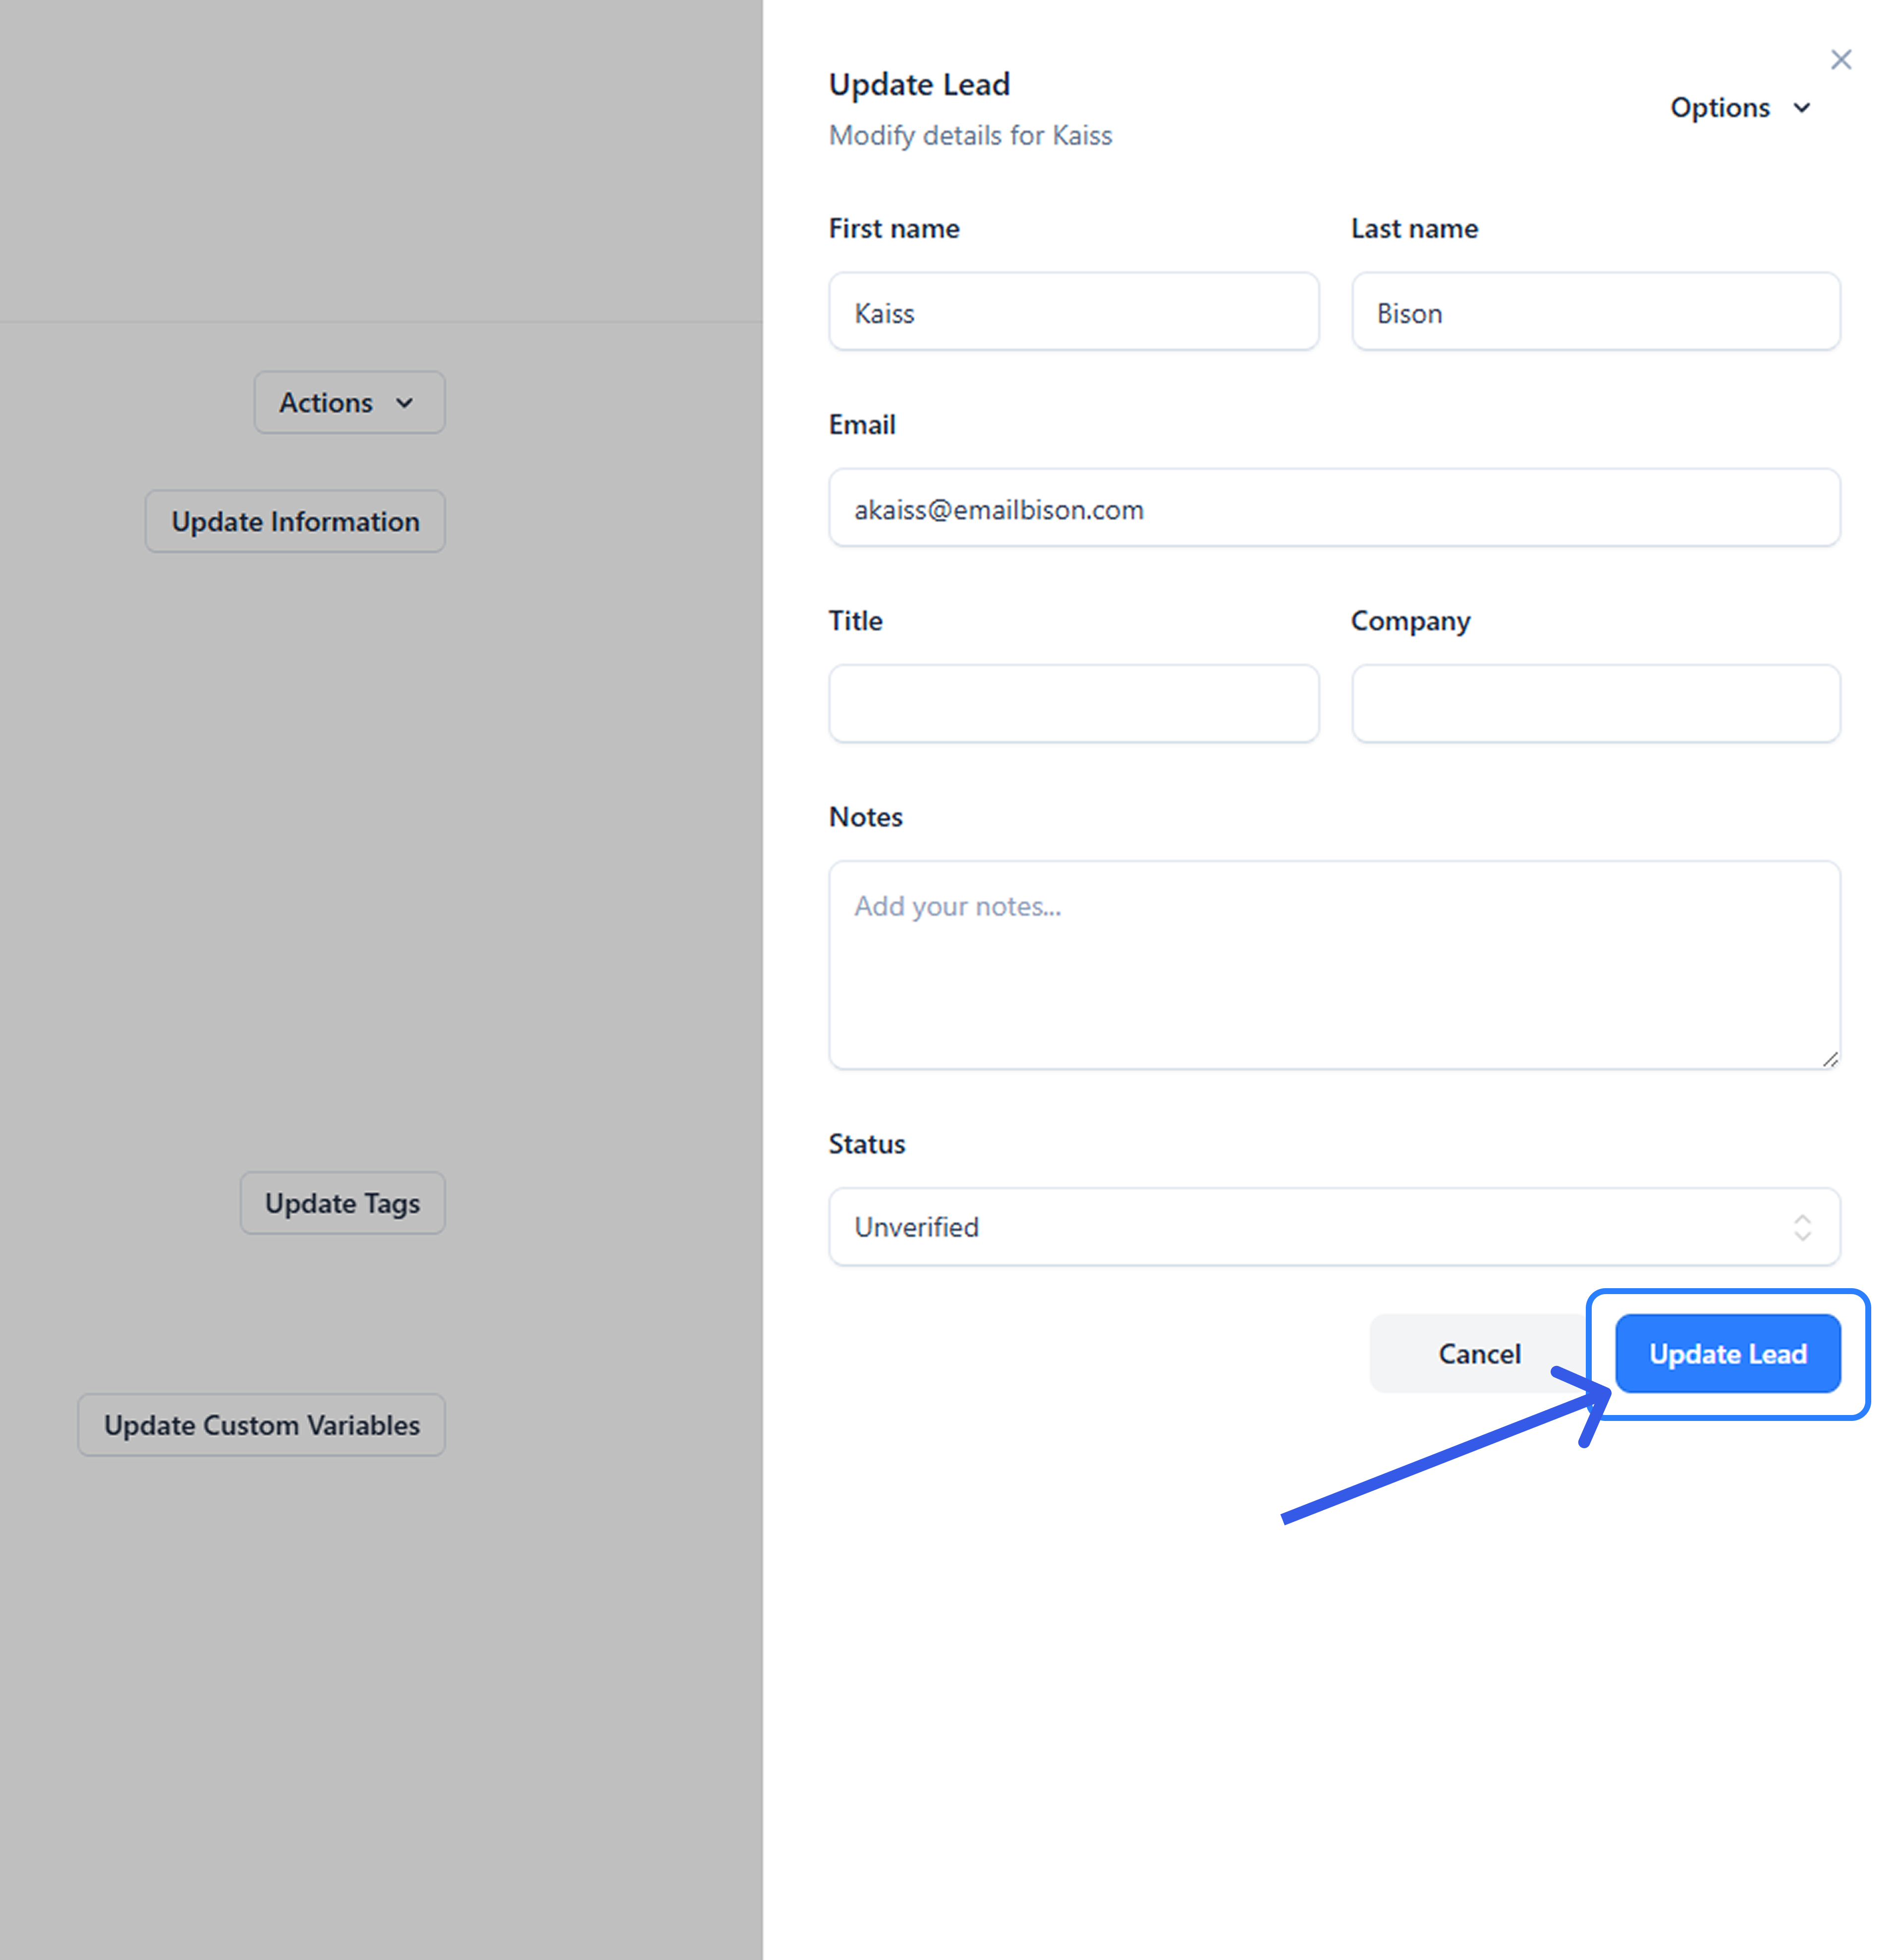Image resolution: width=1899 pixels, height=1960 pixels.
Task: Click into the First name field
Action: click(x=1073, y=312)
